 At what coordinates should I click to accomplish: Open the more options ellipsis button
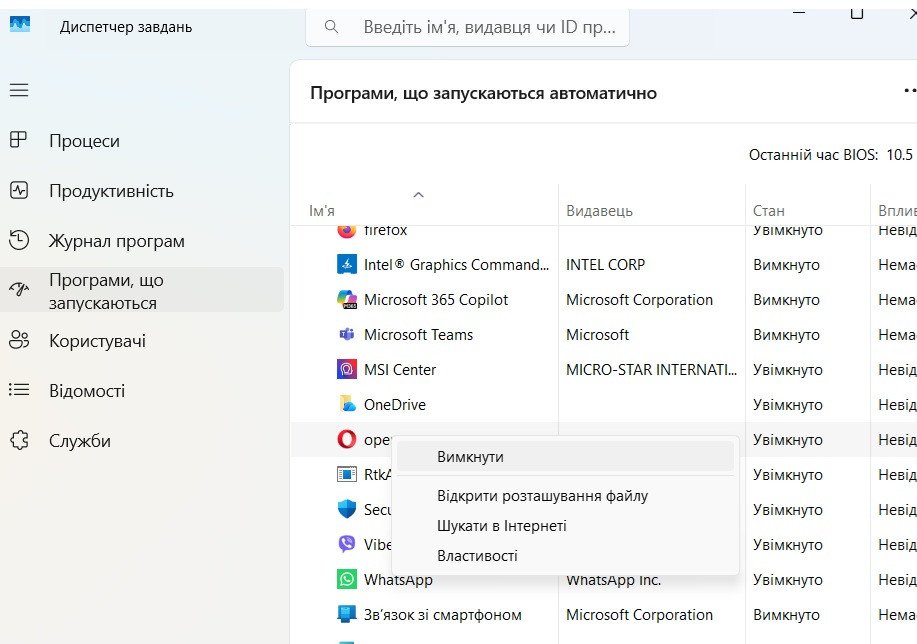click(x=910, y=91)
